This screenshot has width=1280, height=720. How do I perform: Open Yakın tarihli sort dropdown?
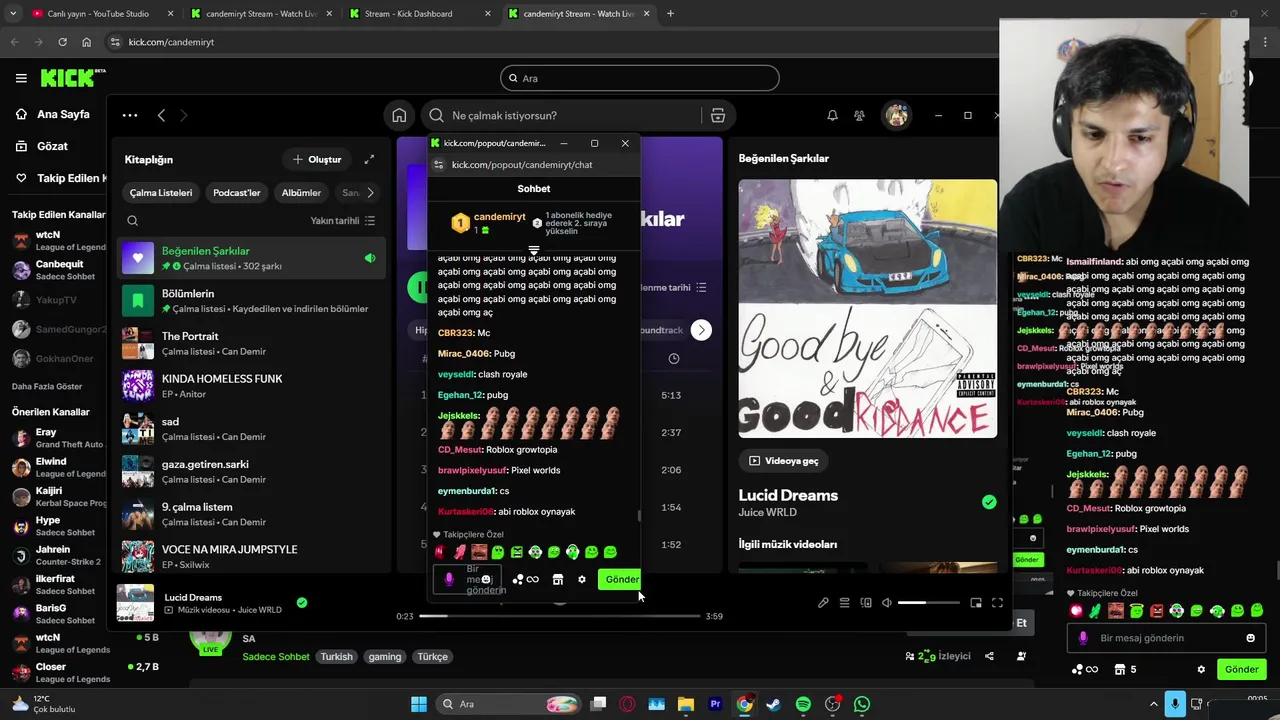[x=343, y=220]
